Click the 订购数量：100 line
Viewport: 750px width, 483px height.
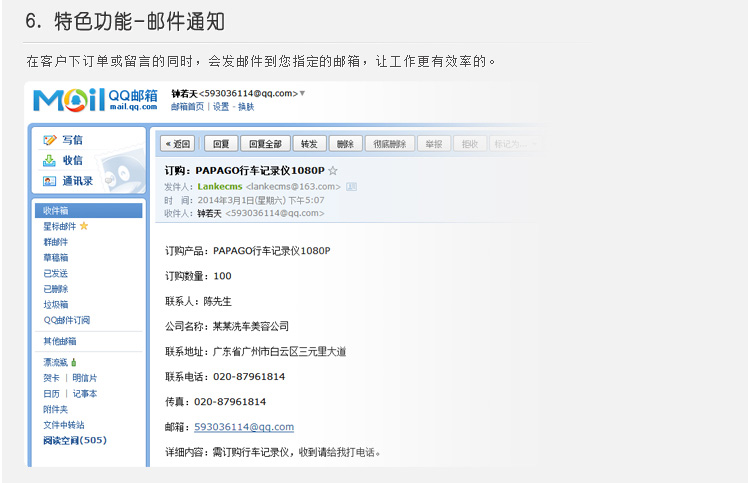coord(198,276)
